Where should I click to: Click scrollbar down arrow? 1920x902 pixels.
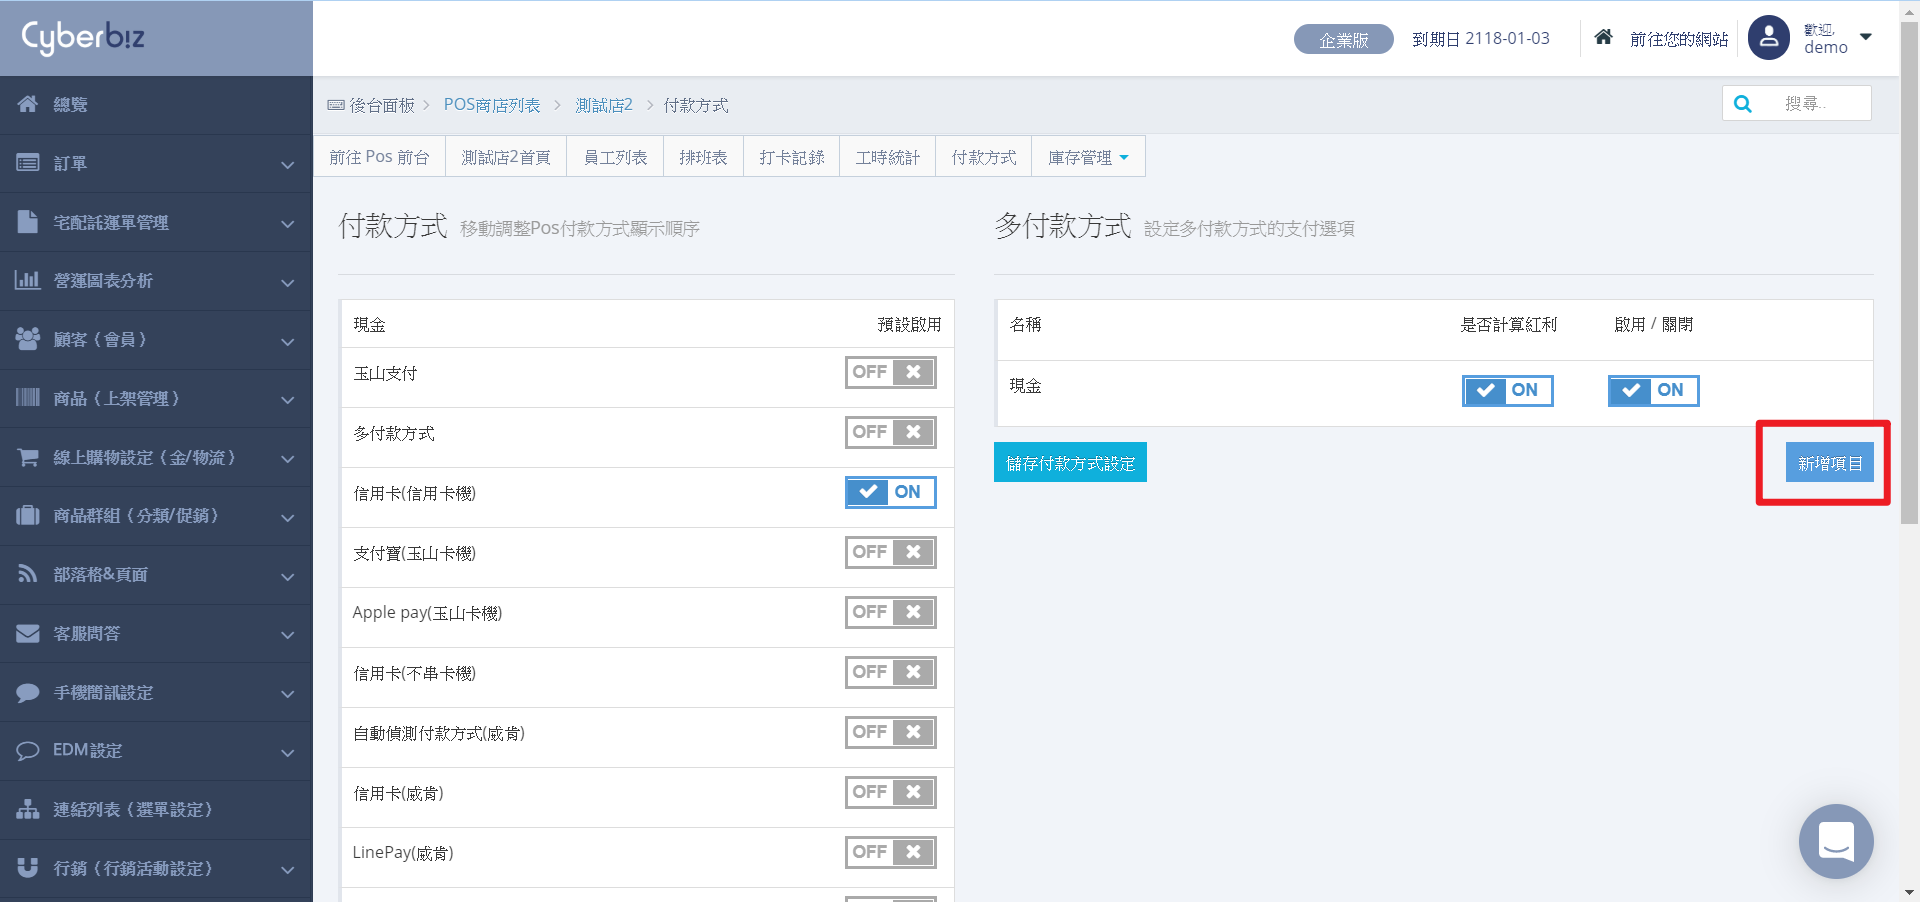pos(1909,892)
